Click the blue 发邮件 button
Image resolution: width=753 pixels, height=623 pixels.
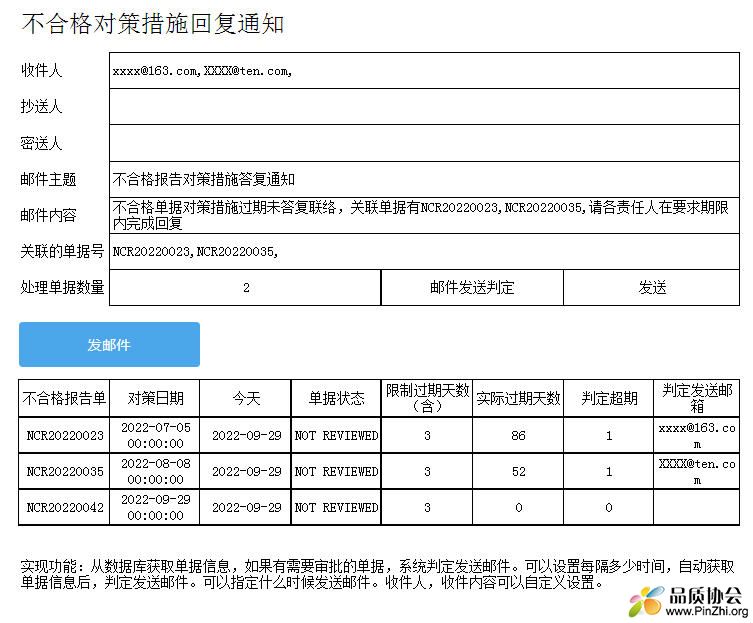pyautogui.click(x=109, y=344)
